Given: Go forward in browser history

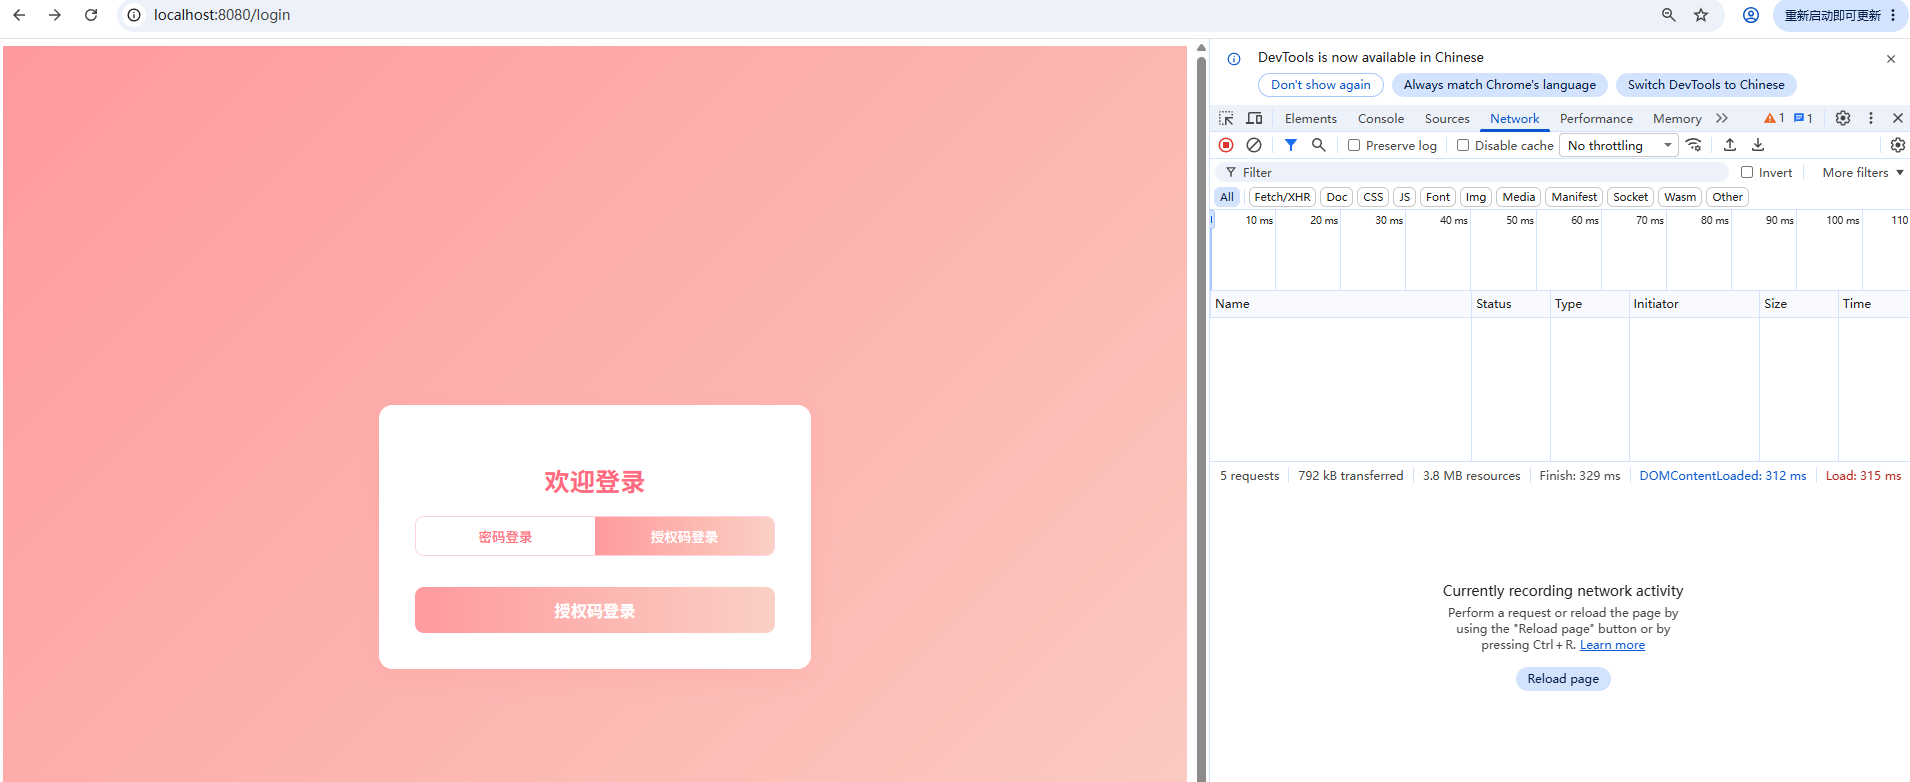Looking at the screenshot, I should click(55, 15).
